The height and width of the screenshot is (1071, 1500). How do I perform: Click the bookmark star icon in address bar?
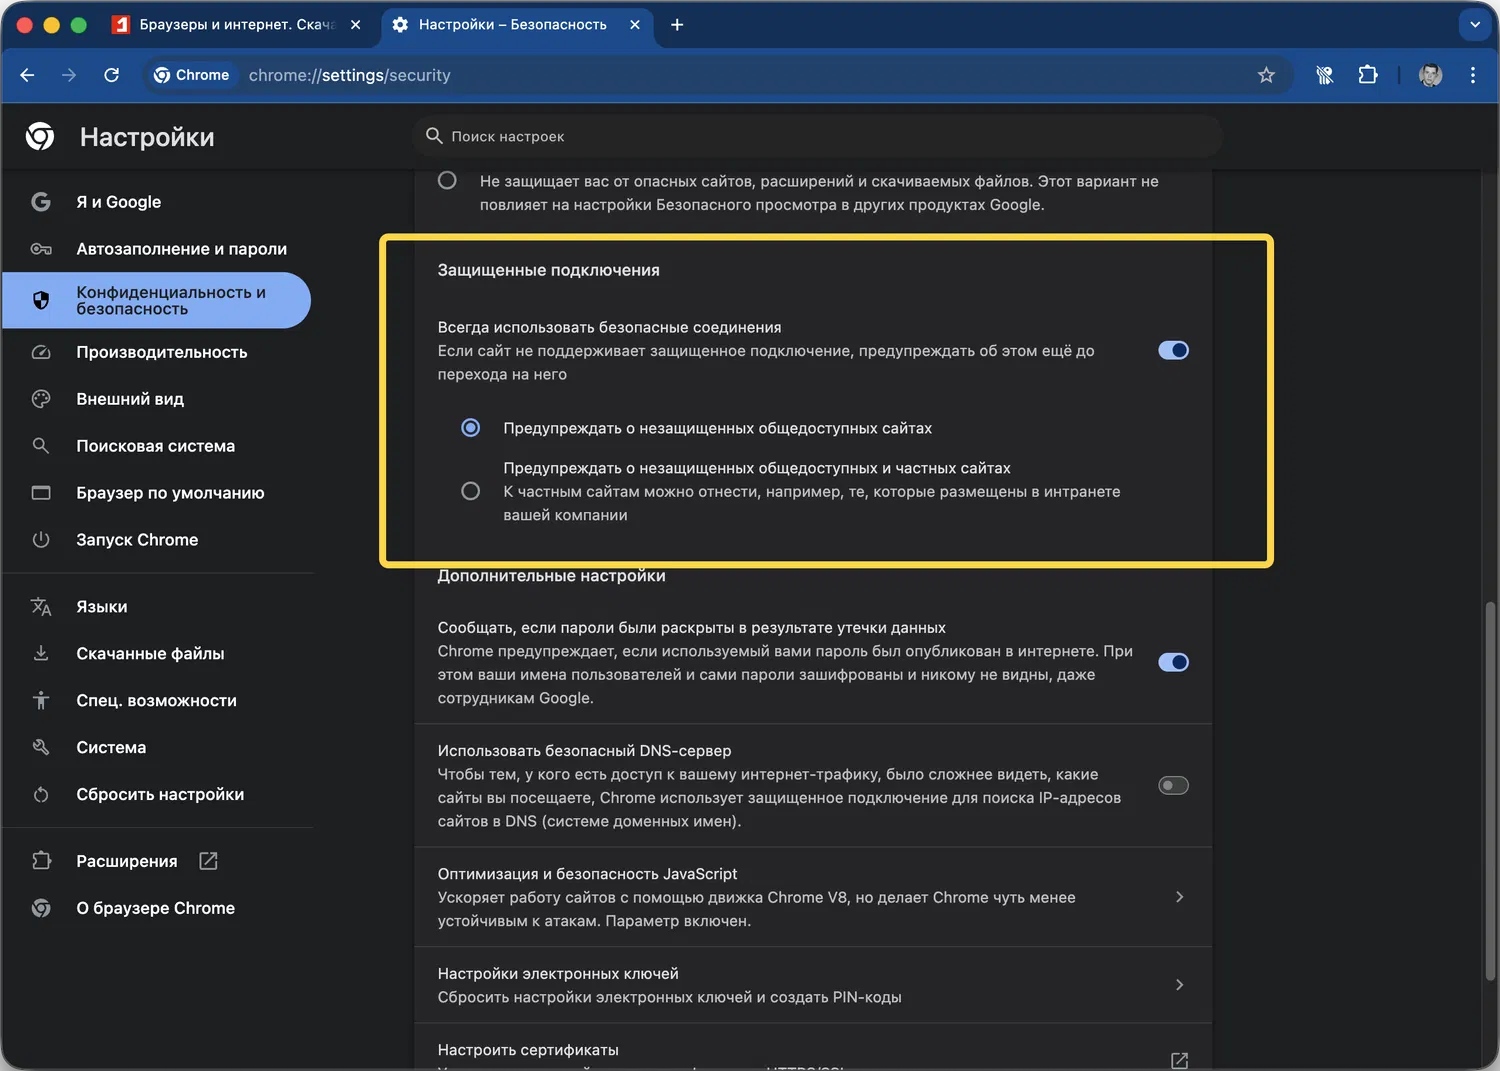pyautogui.click(x=1266, y=75)
